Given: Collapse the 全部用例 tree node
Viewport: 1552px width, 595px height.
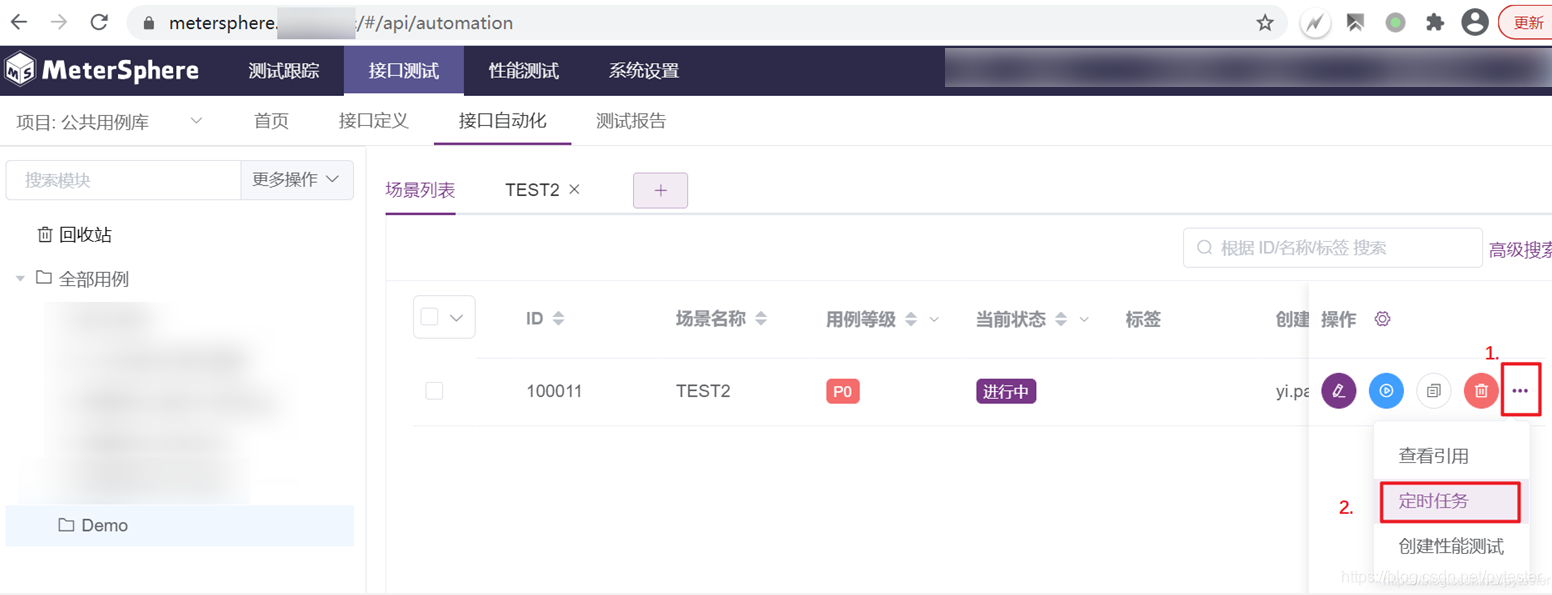Looking at the screenshot, I should pyautogui.click(x=20, y=279).
